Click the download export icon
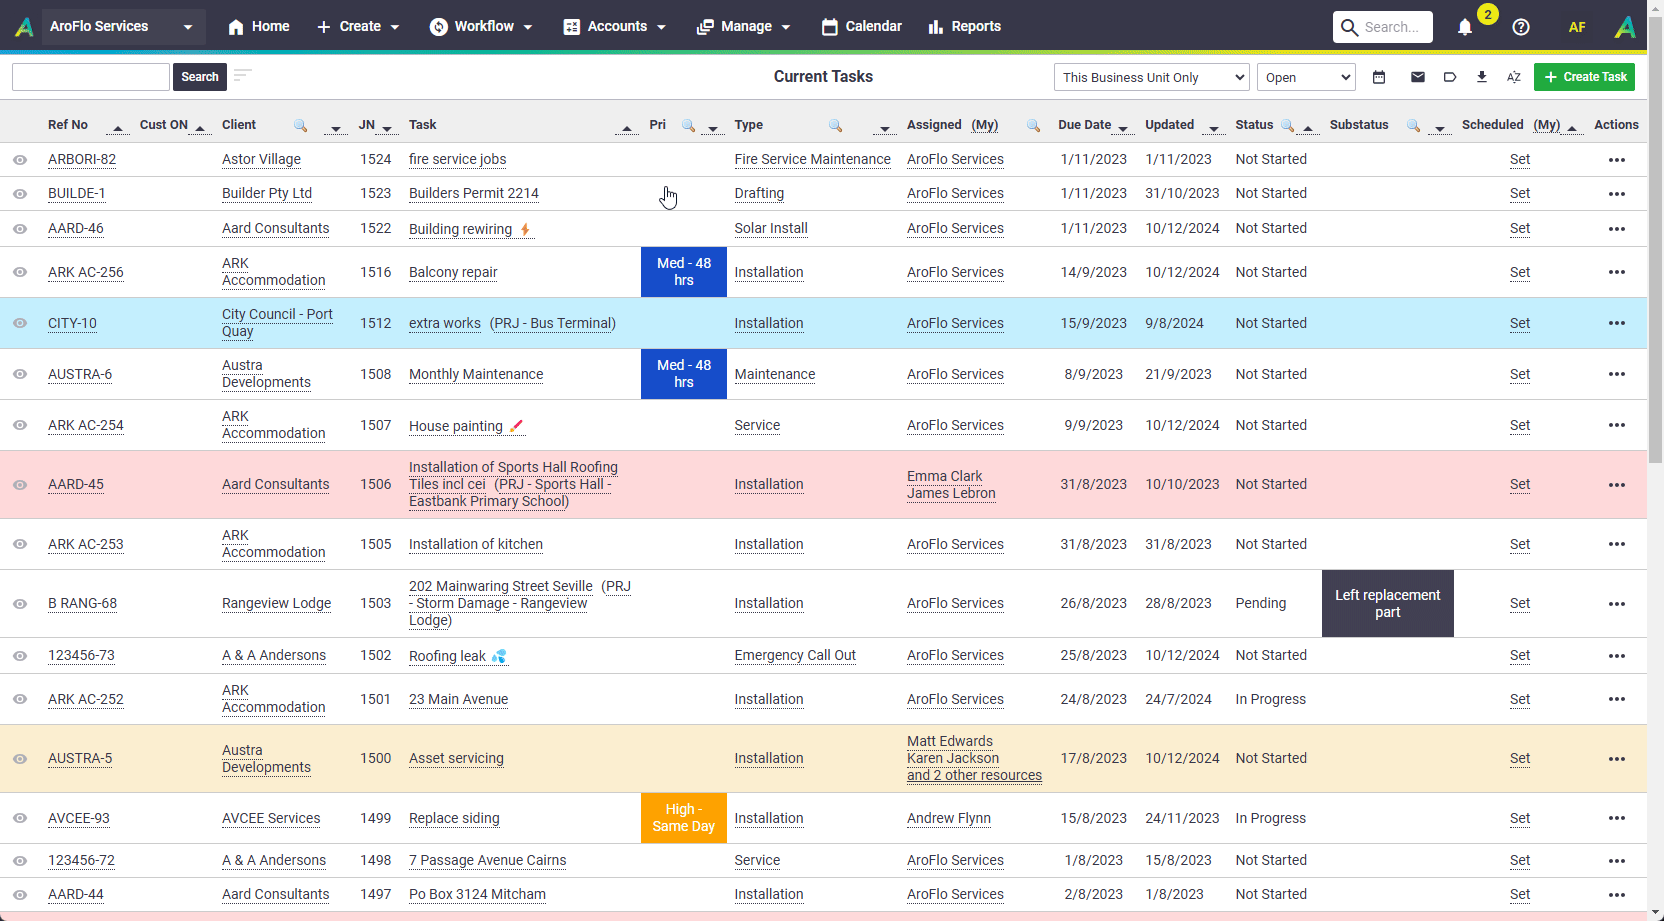The height and width of the screenshot is (921, 1664). 1482,77
